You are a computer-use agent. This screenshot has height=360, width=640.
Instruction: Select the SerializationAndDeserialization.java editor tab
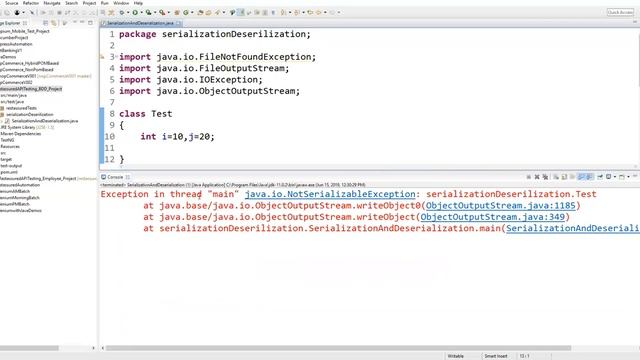click(x=140, y=23)
